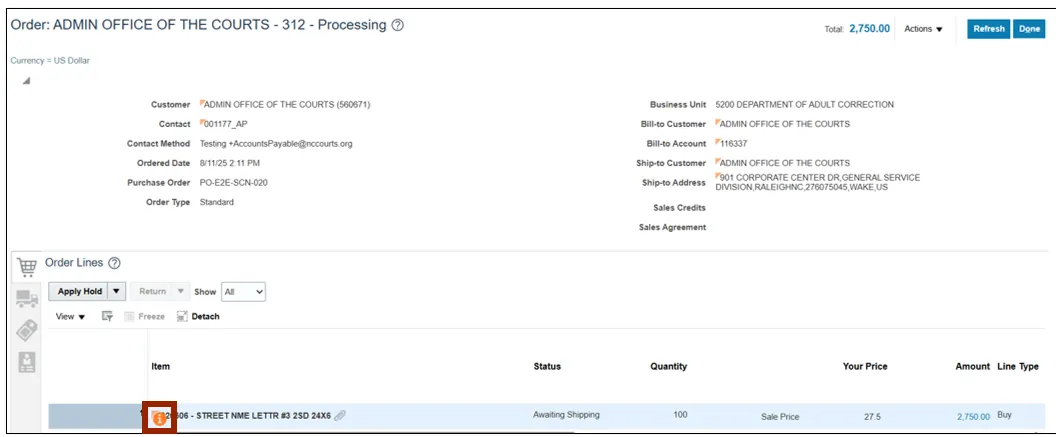Click 5200 DEPARTMENT OF ADULT CORRECTION
The height and width of the screenshot is (437, 1056).
[805, 105]
